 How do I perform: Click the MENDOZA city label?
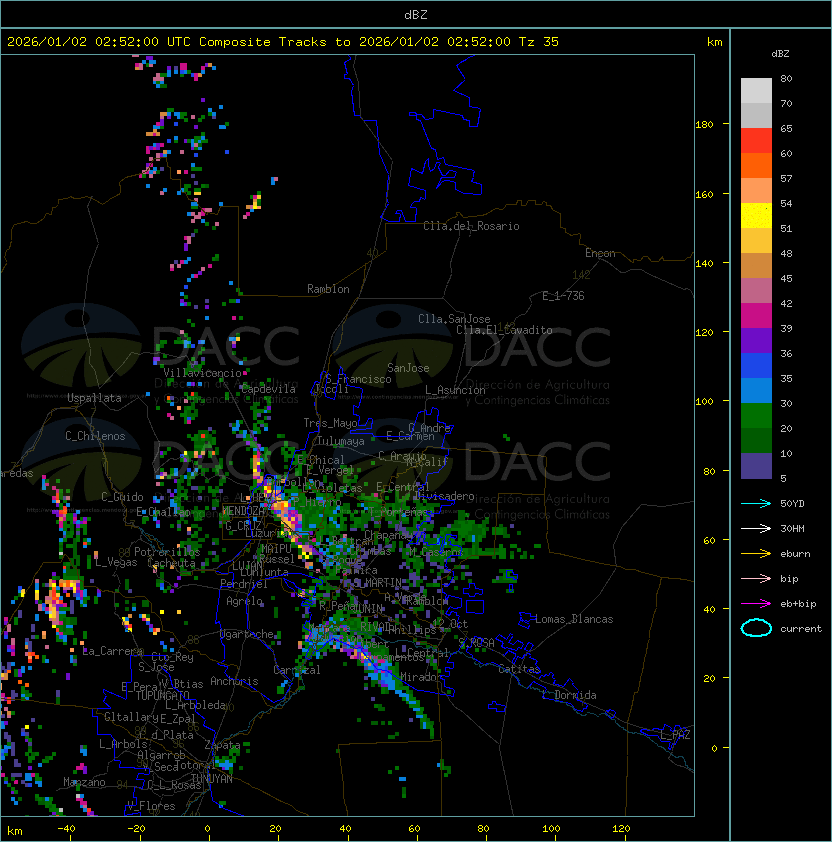[243, 511]
